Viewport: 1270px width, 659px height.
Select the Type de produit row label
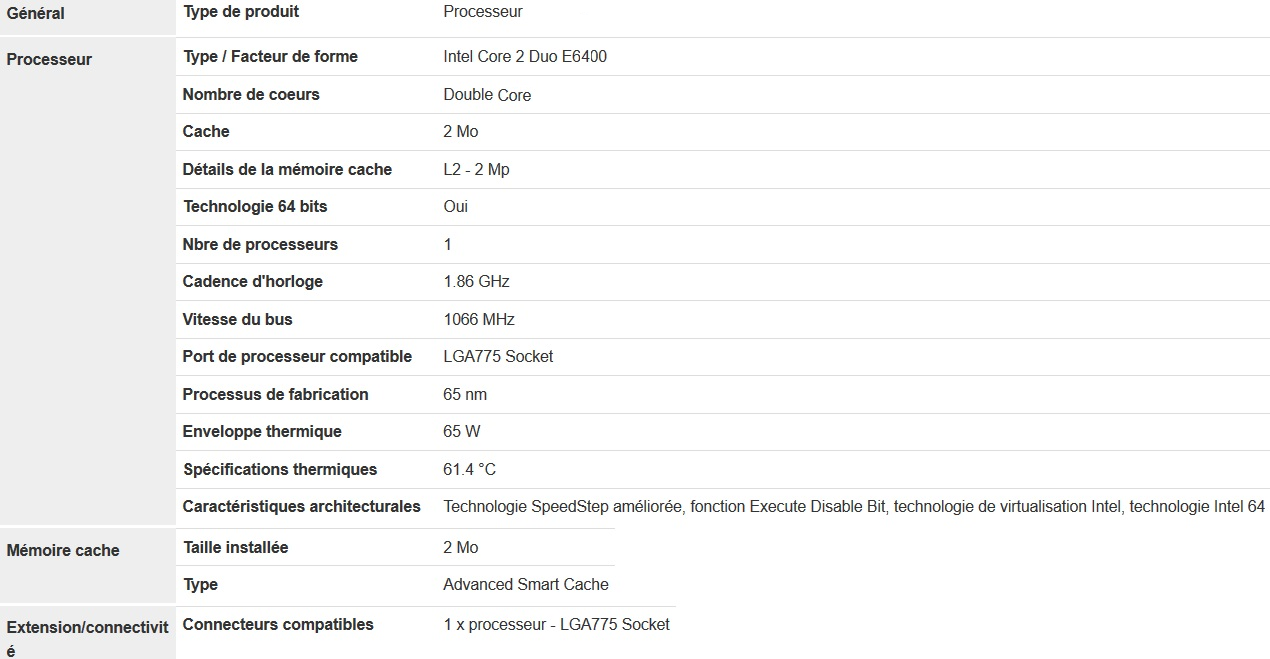point(241,12)
